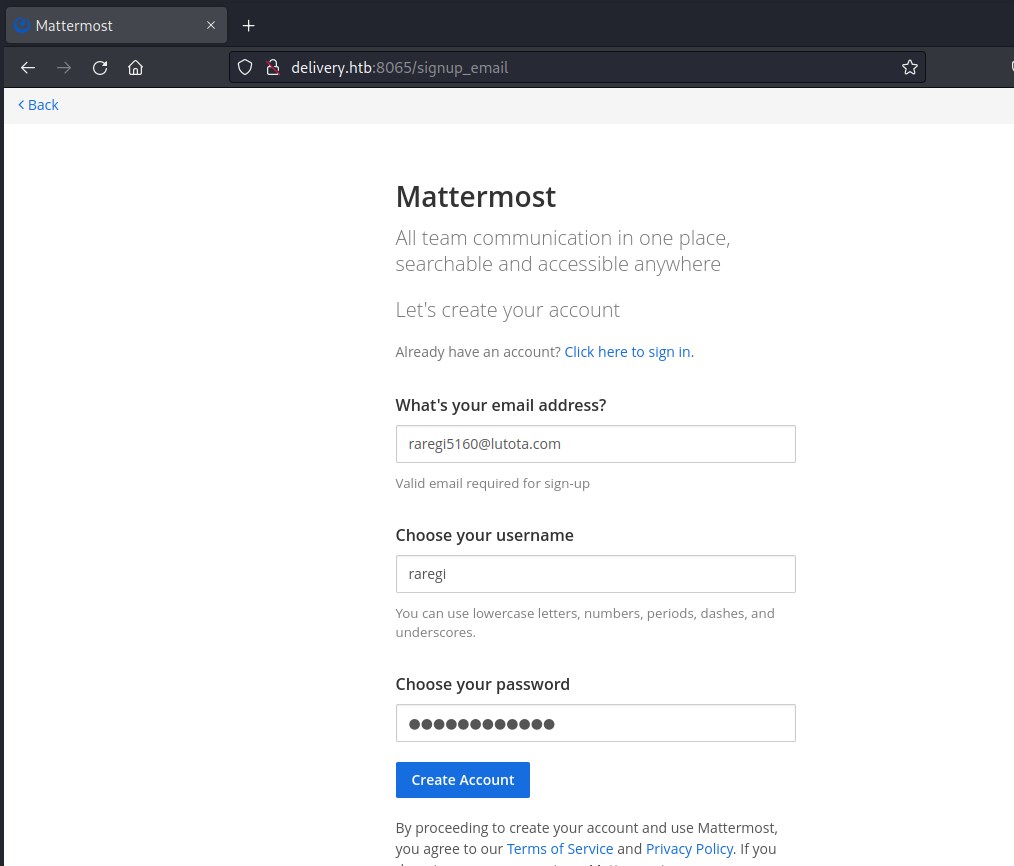Click the browser back arrow button
This screenshot has height=866, width=1014.
(28, 68)
